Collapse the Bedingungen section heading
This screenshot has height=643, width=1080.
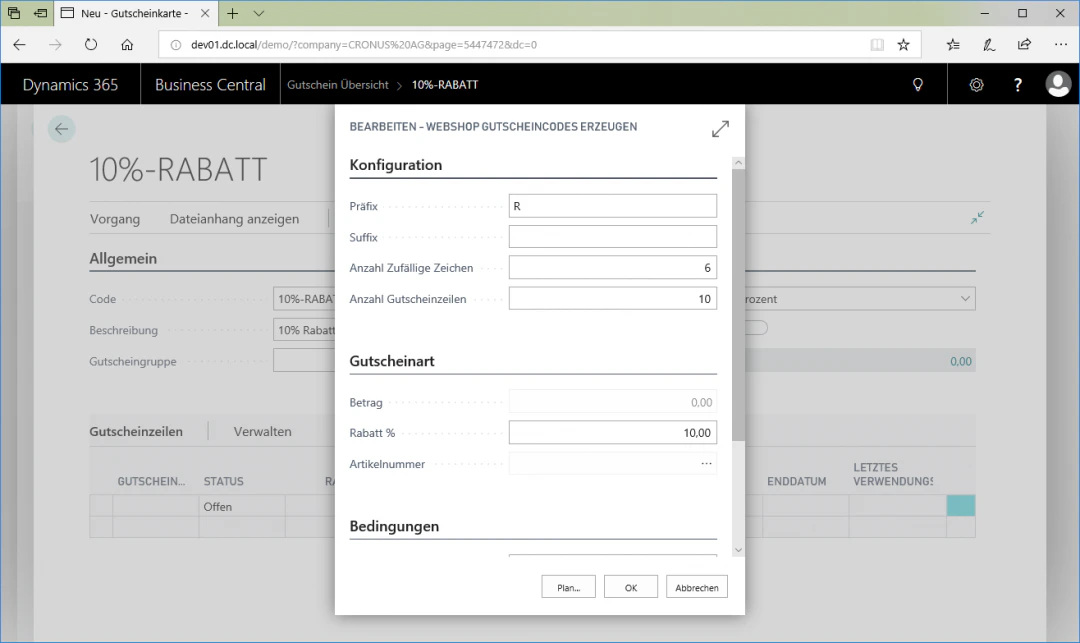tap(394, 526)
